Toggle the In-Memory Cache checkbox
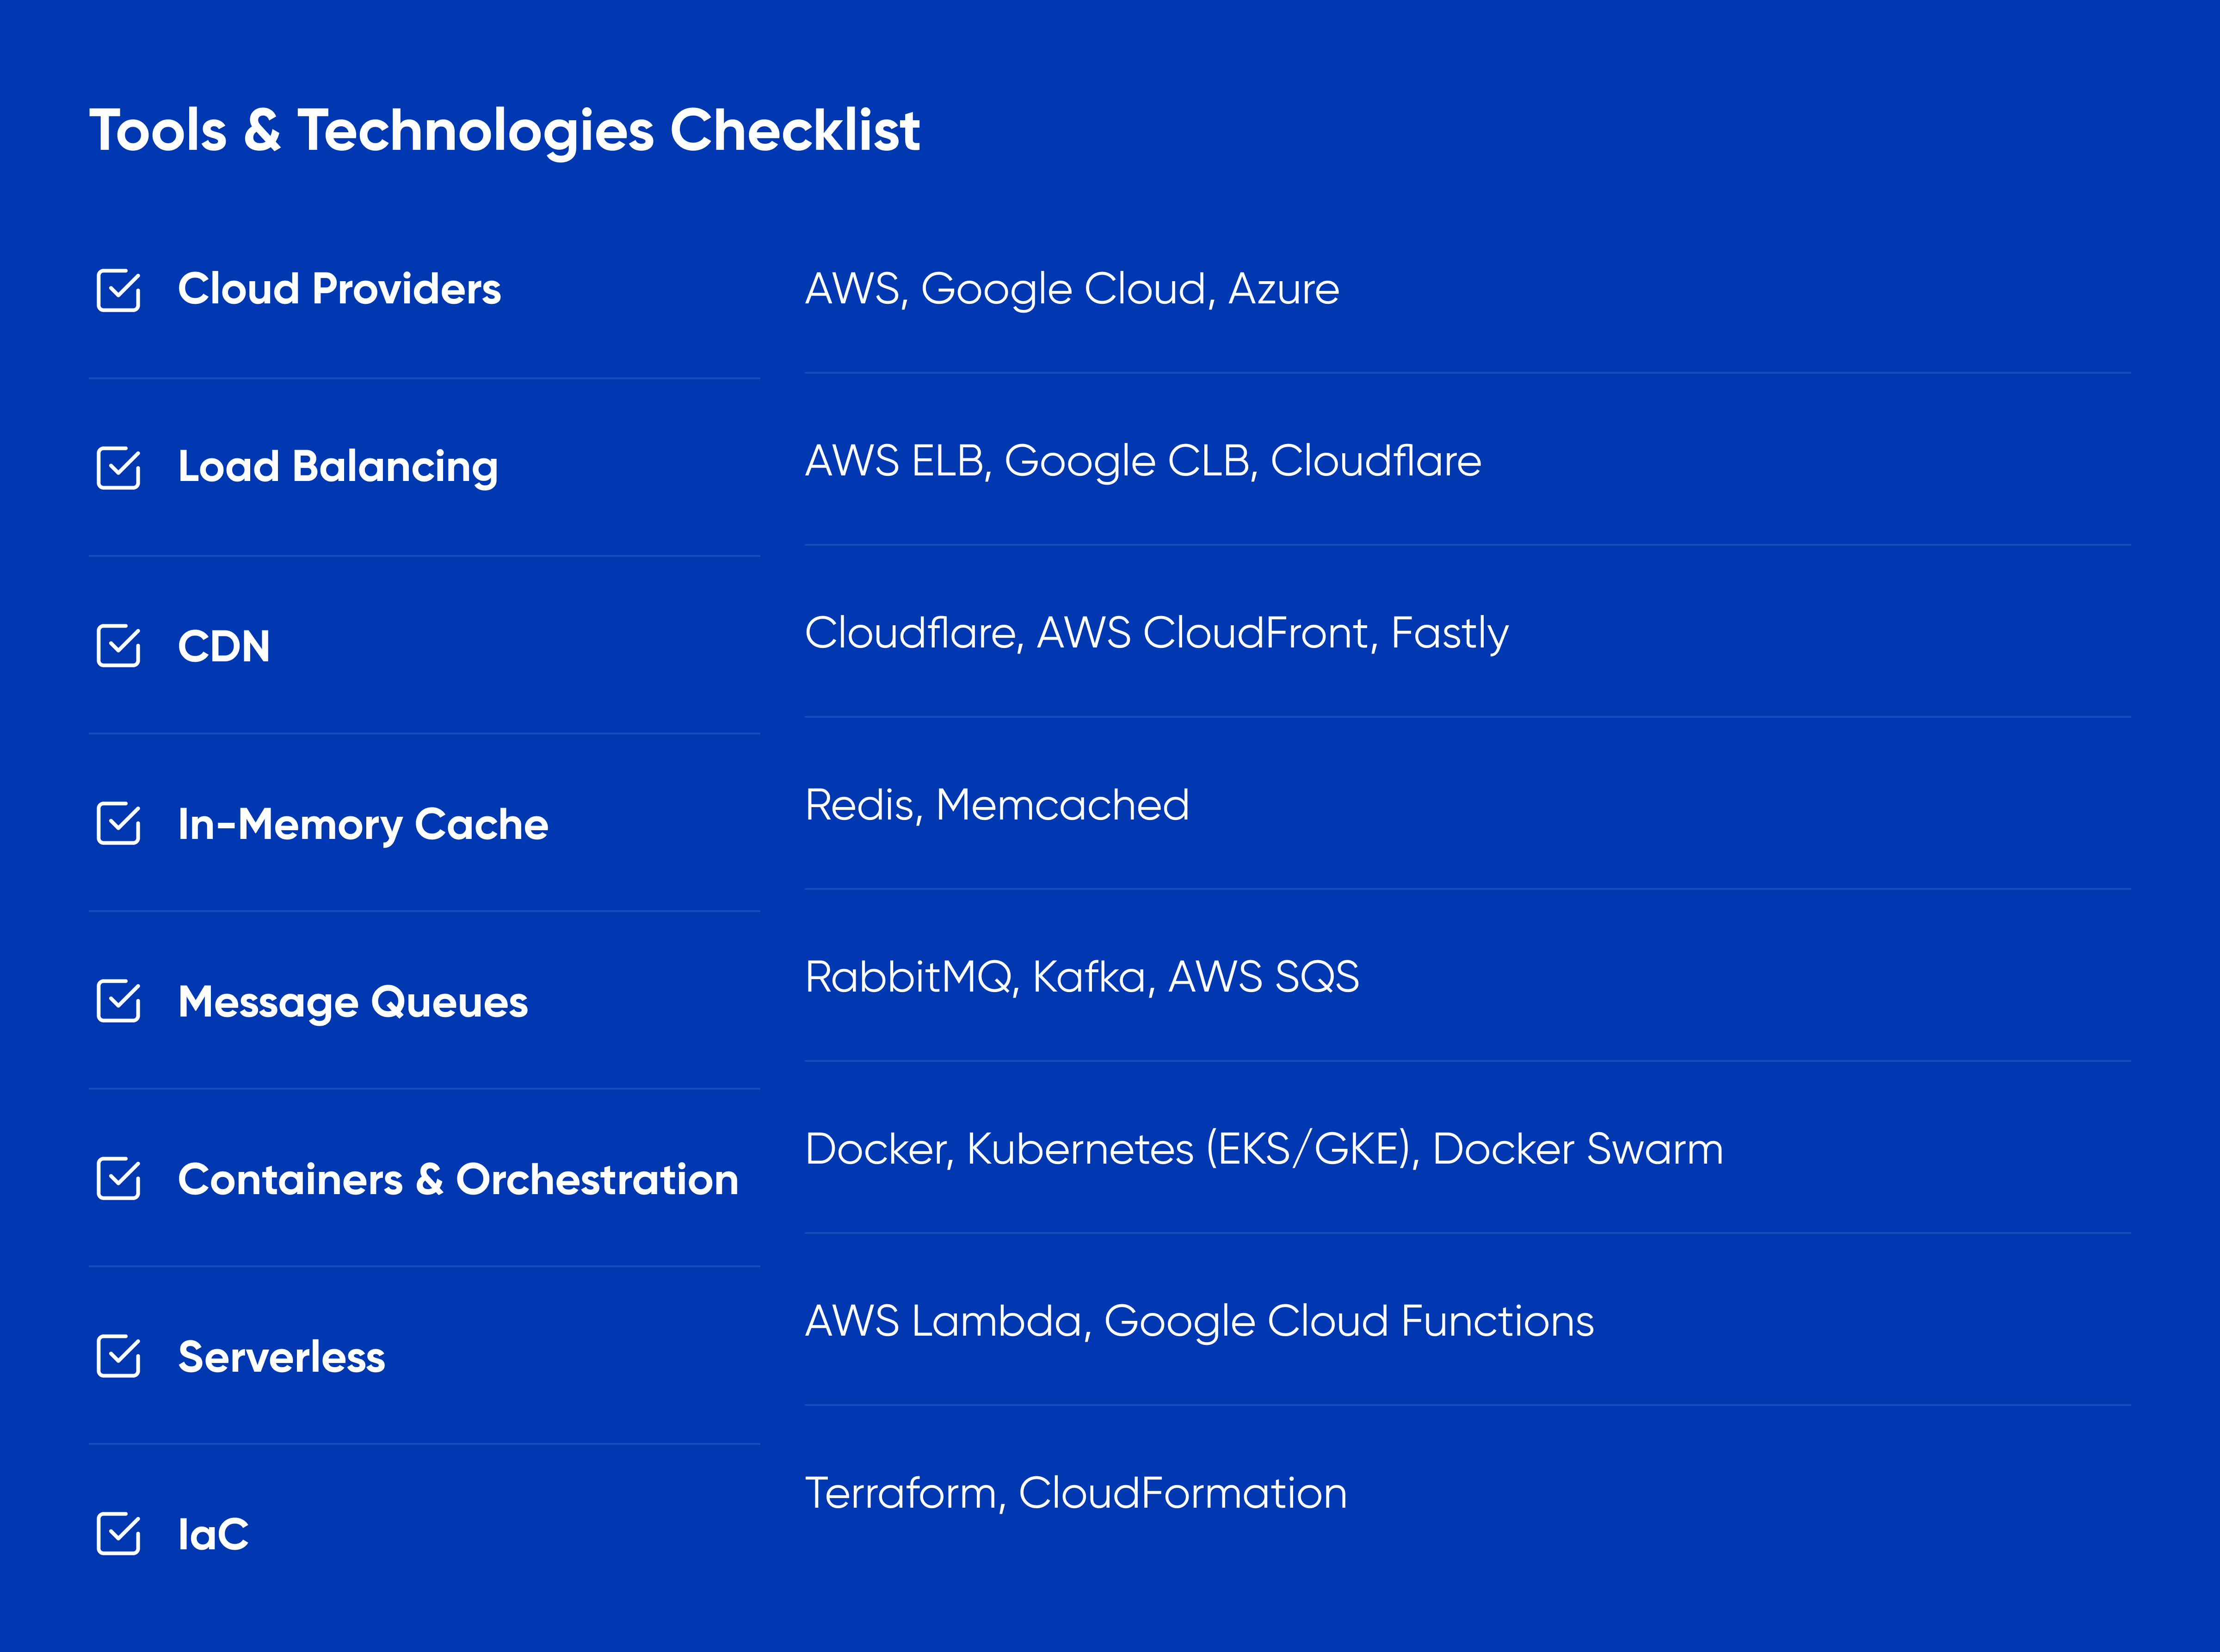The width and height of the screenshot is (2220, 1652). [119, 823]
